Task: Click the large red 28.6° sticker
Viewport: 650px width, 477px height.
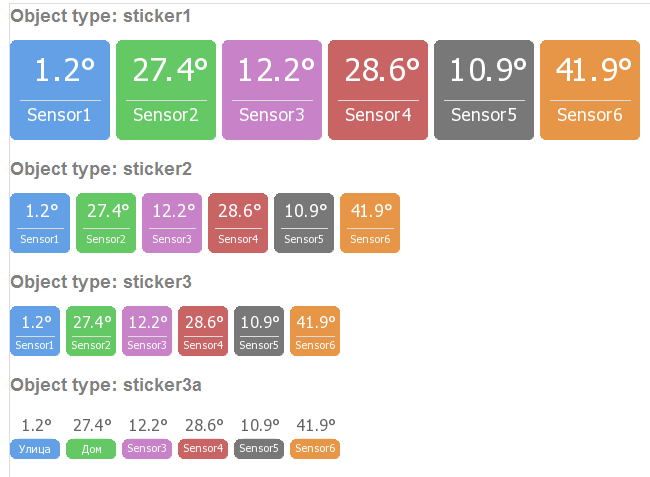Action: click(x=377, y=89)
